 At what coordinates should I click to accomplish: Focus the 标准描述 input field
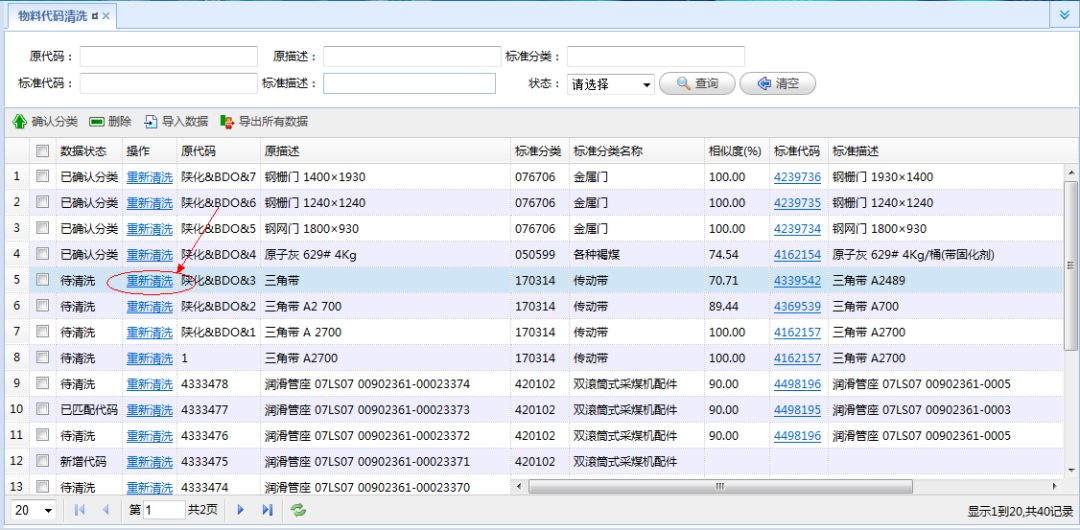409,83
